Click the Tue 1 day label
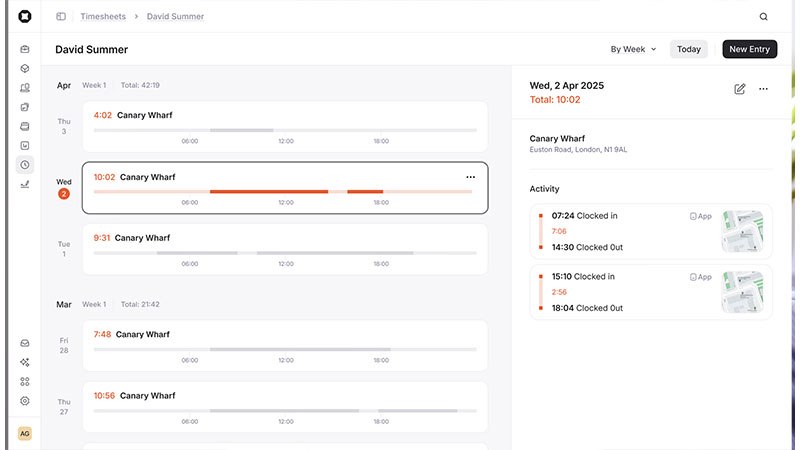The image size is (800, 450). point(64,249)
